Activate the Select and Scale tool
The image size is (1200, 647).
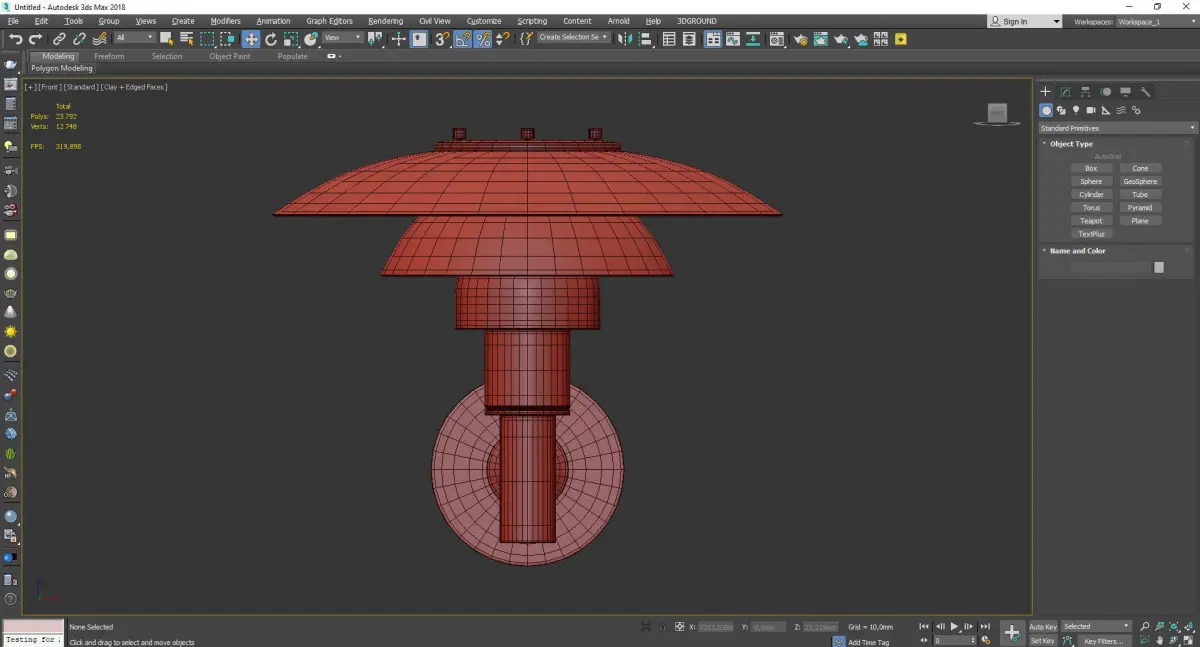(290, 39)
